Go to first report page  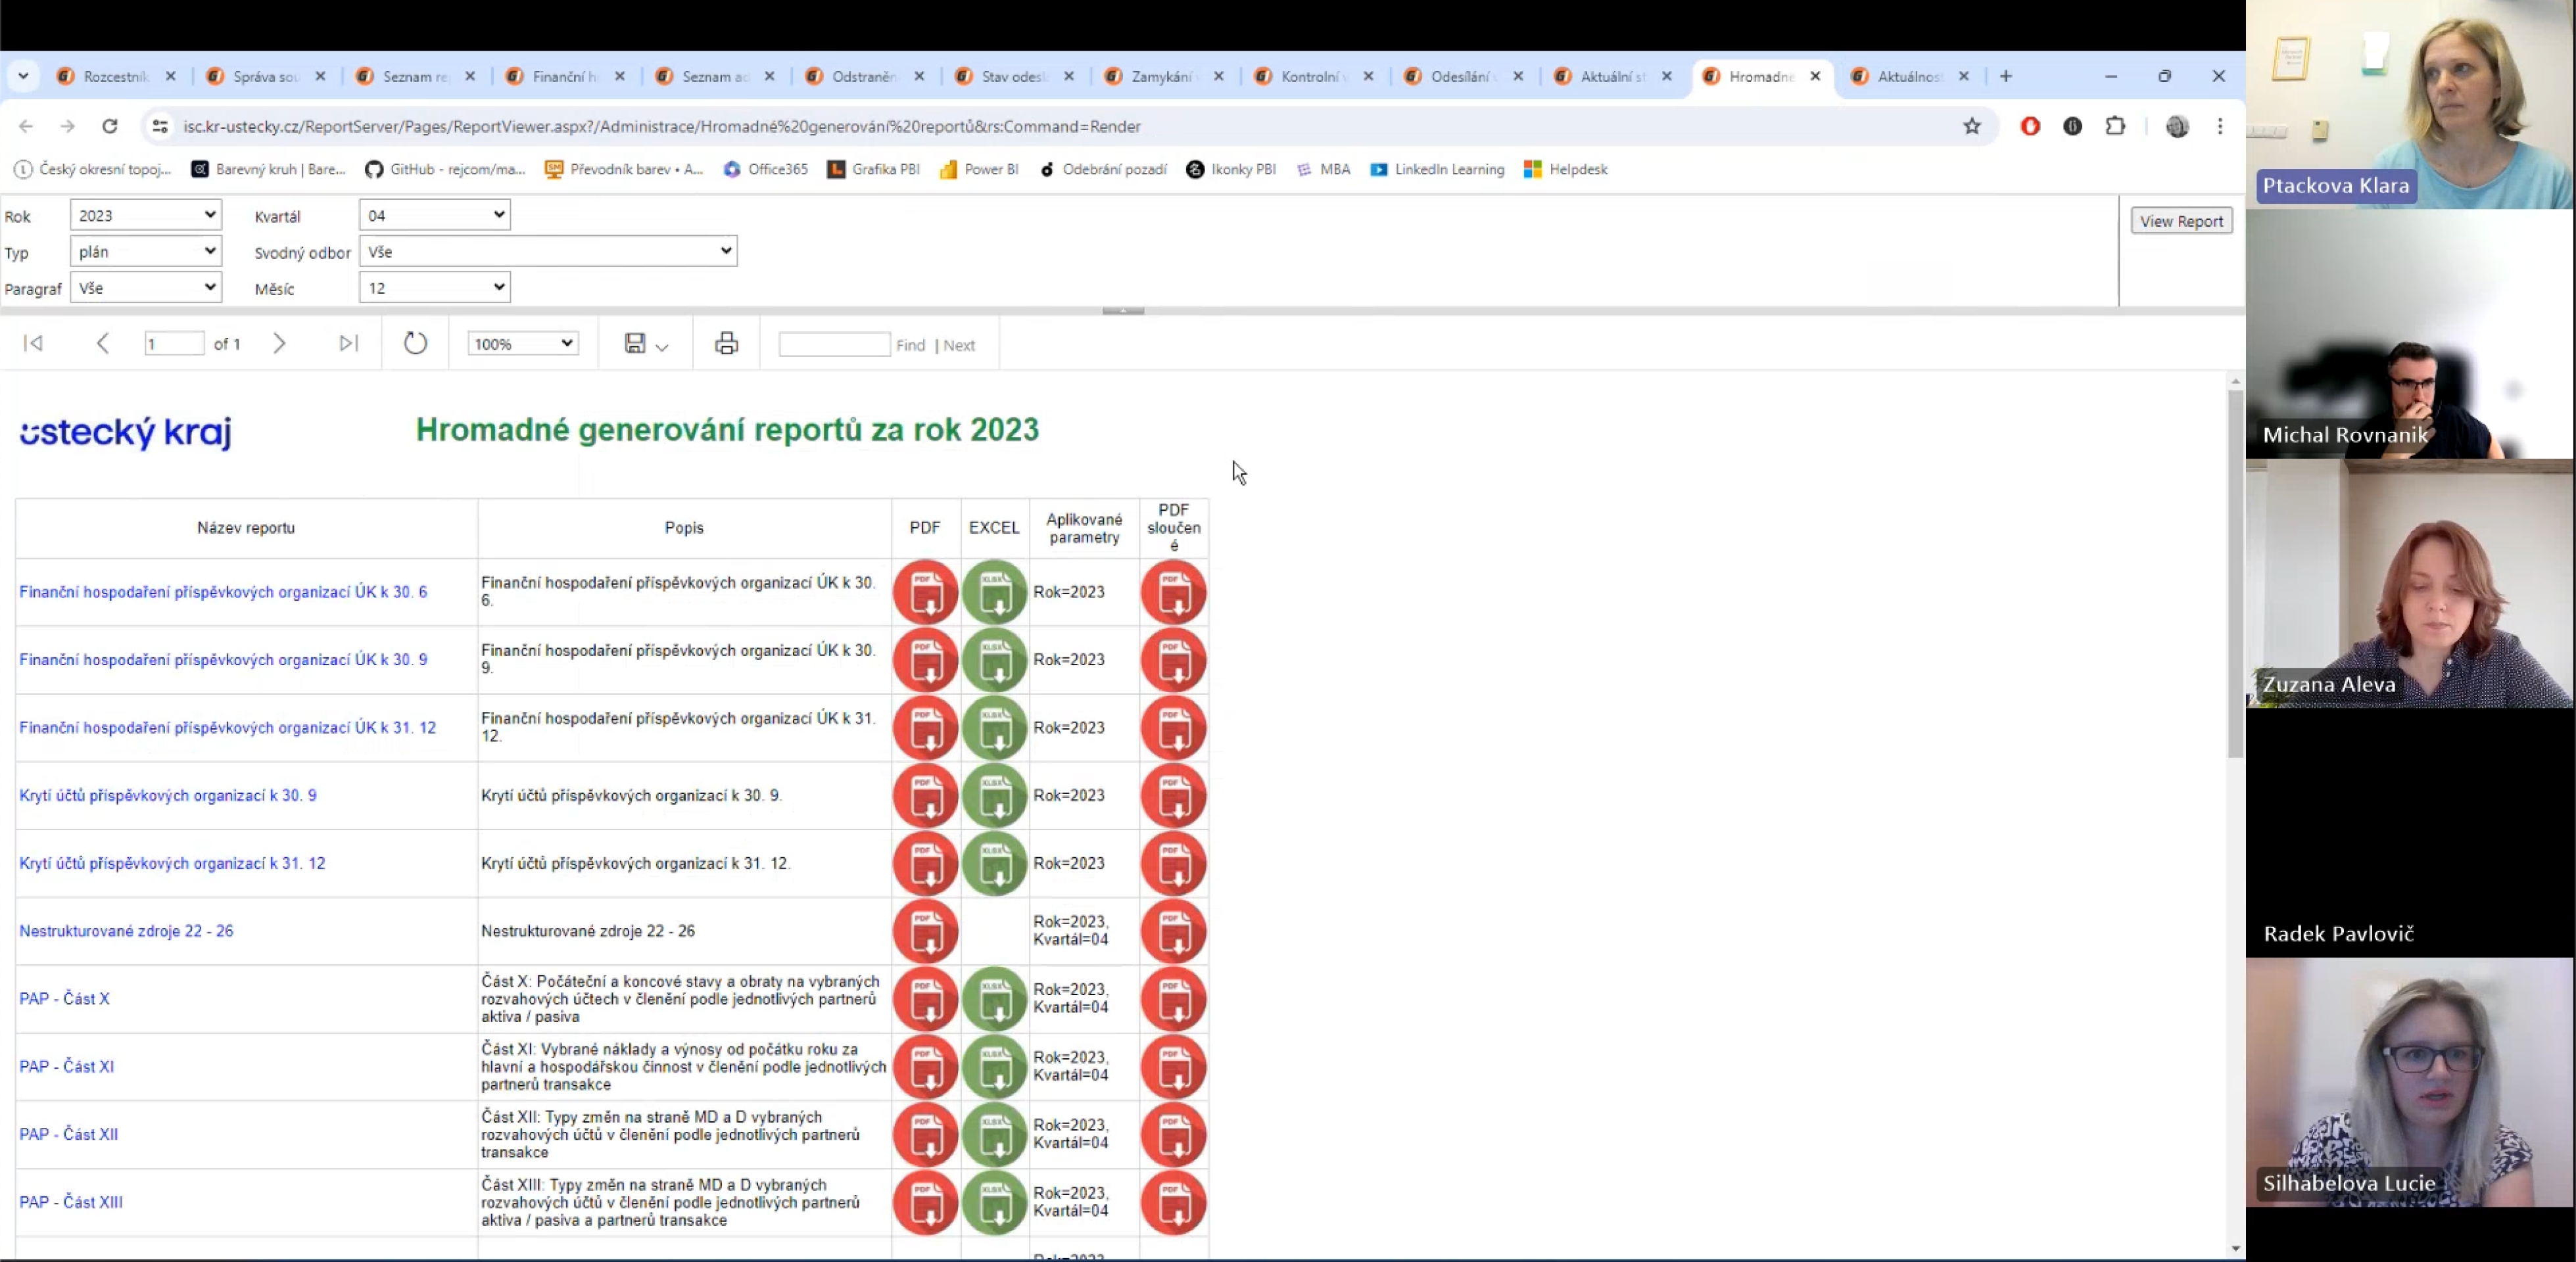point(33,344)
